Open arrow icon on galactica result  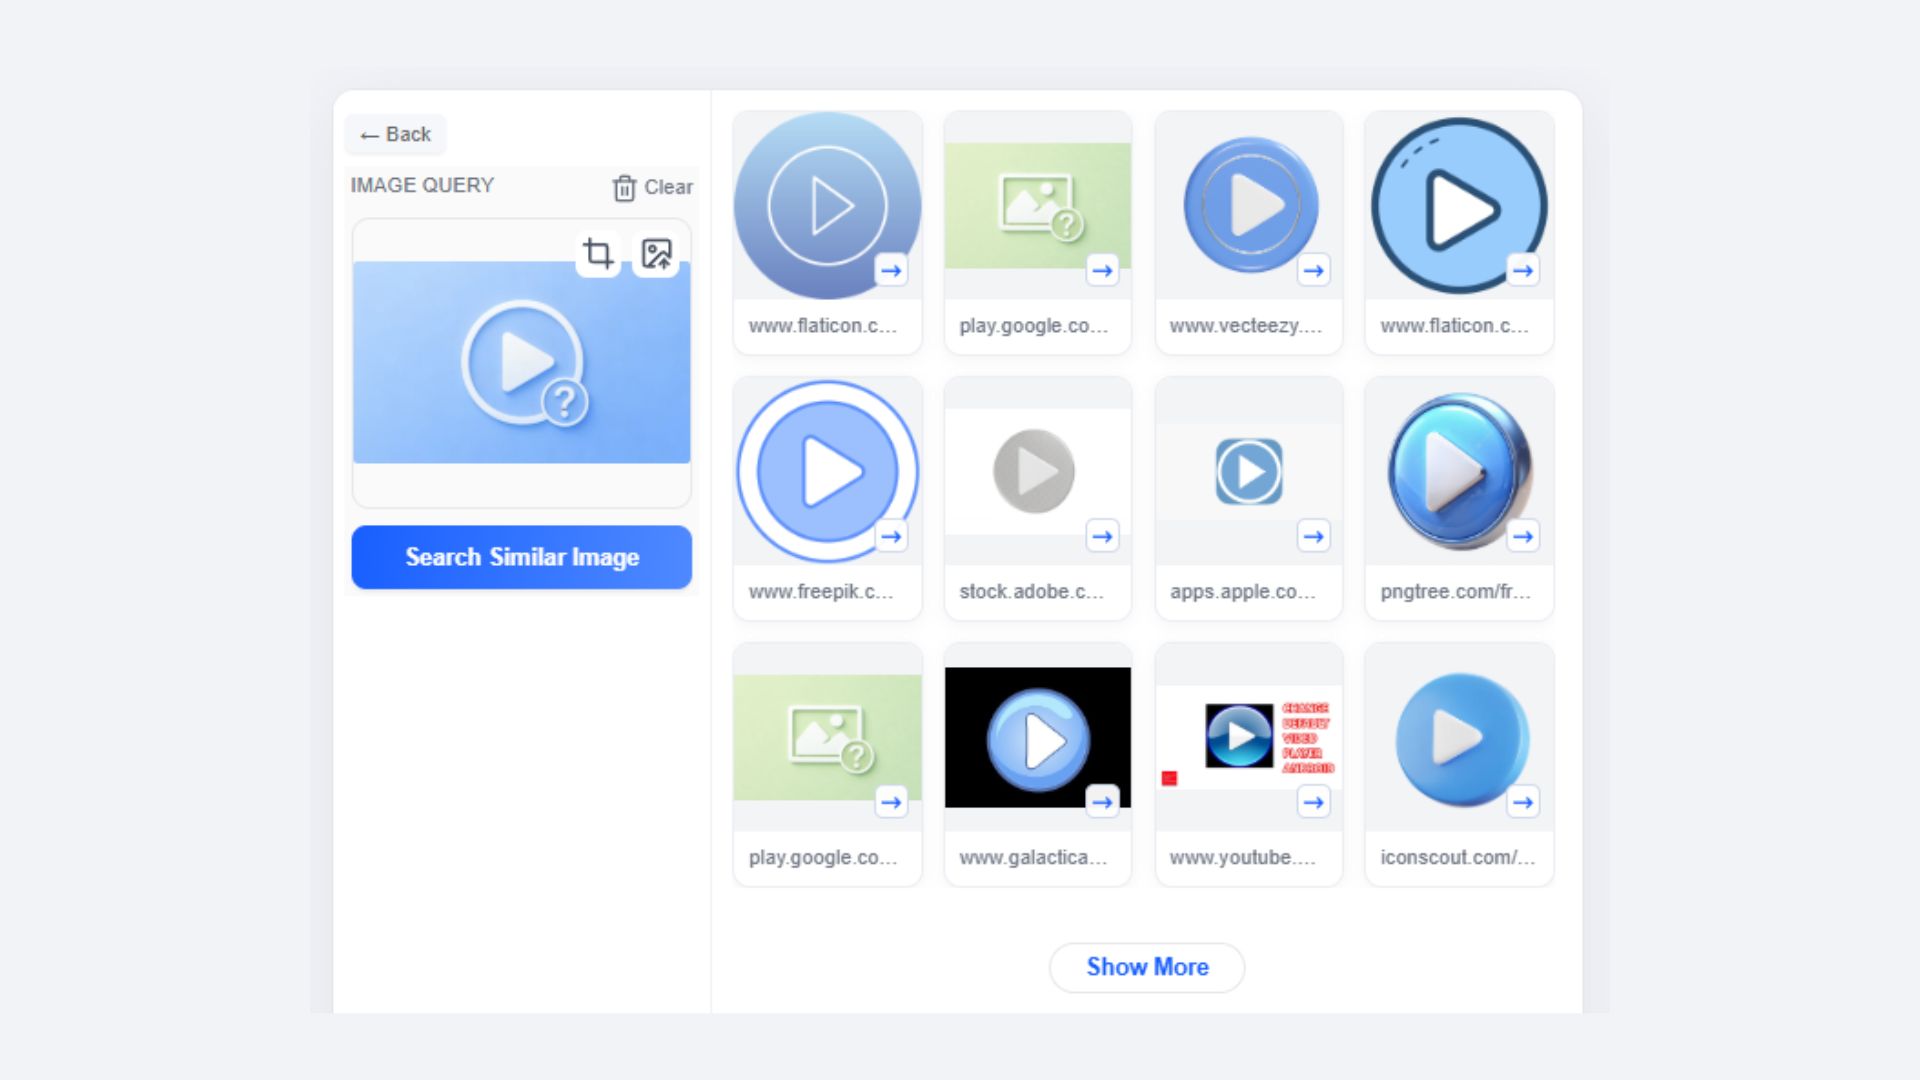1102,802
